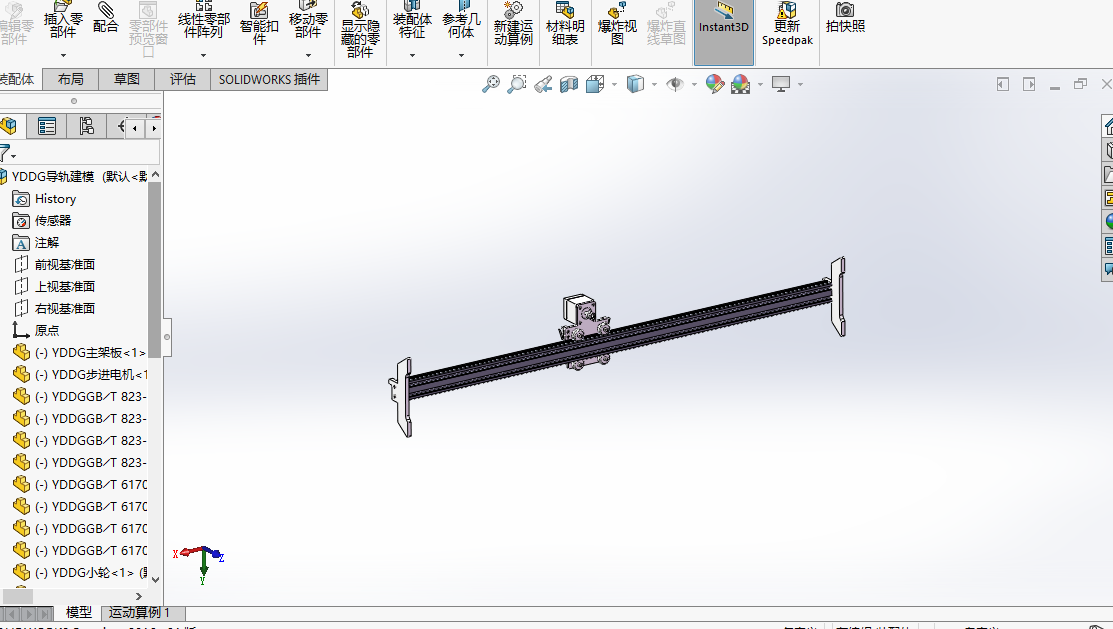1113x629 pixels.
Task: Click the tree filter funnel icon
Action: pos(7,153)
